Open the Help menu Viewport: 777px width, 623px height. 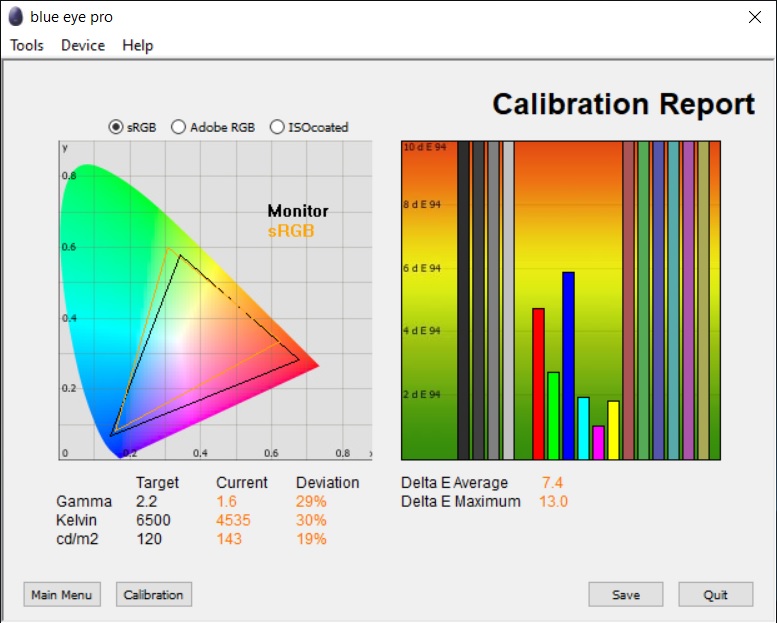coord(138,45)
